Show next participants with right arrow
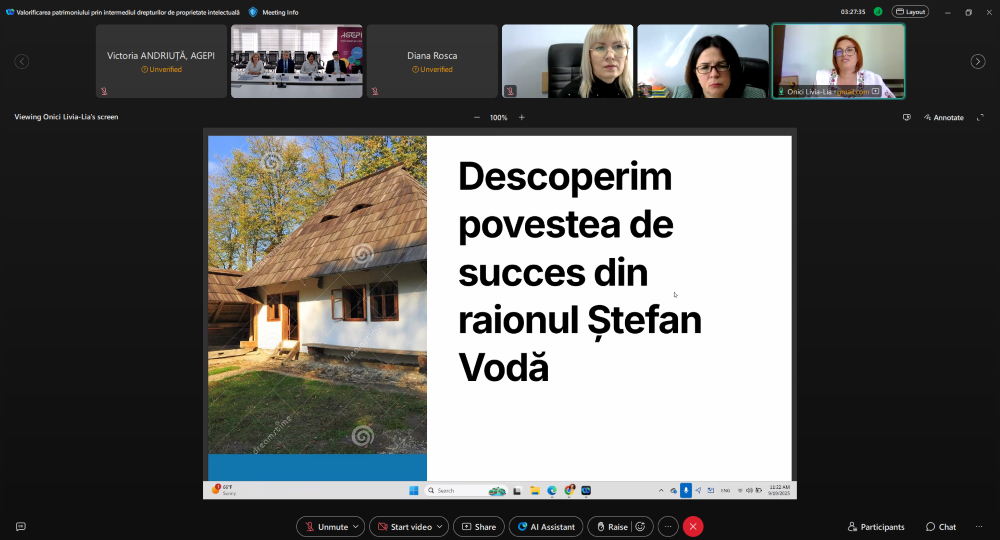1000x540 pixels. point(978,62)
